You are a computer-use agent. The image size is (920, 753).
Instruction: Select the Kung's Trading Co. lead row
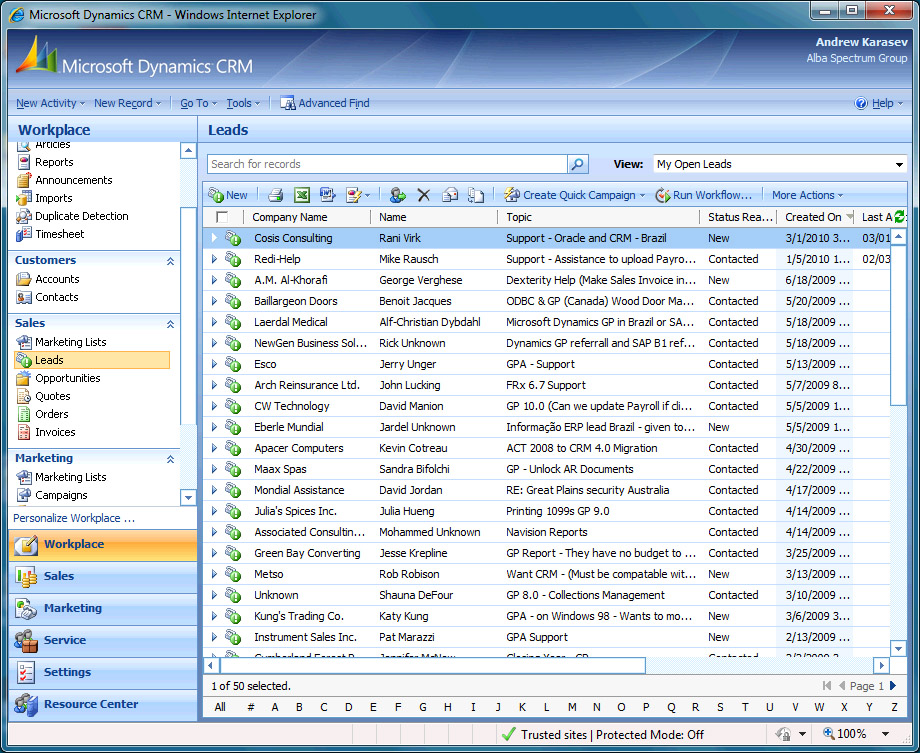point(547,616)
